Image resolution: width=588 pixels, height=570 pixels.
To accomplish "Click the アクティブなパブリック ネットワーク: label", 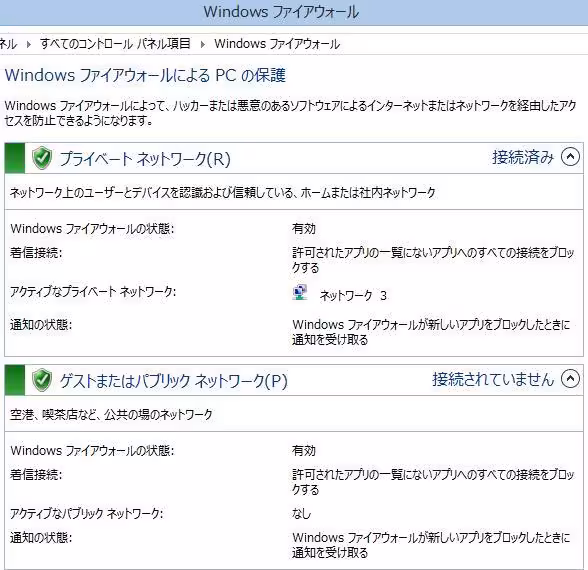I will pos(87,513).
